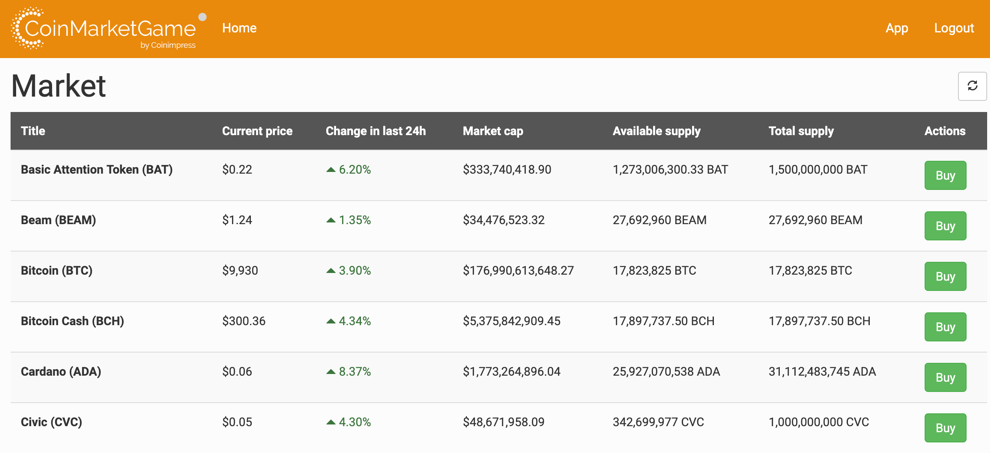Click the Current price column header

tap(257, 131)
